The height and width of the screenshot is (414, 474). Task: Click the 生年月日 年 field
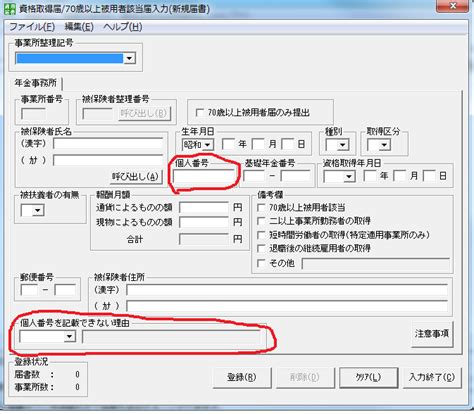click(x=229, y=144)
